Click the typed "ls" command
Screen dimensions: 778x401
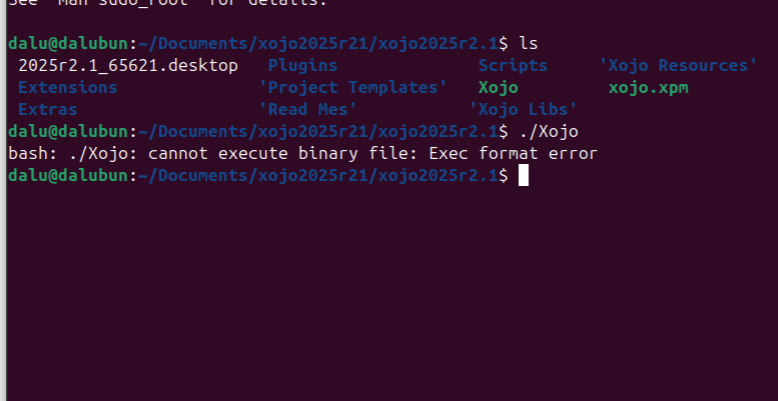529,44
